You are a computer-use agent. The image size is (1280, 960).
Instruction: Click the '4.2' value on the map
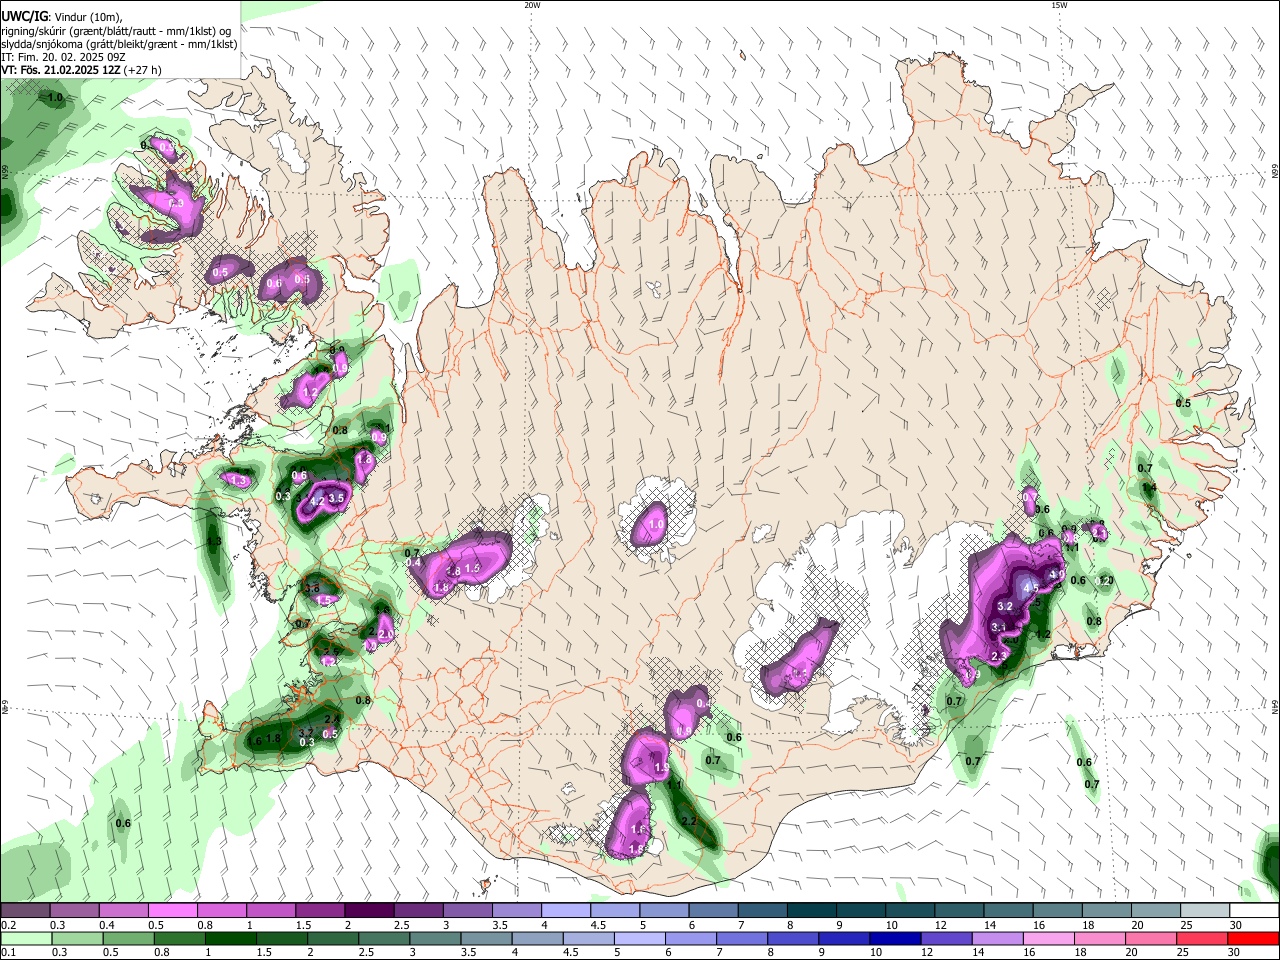pos(318,501)
